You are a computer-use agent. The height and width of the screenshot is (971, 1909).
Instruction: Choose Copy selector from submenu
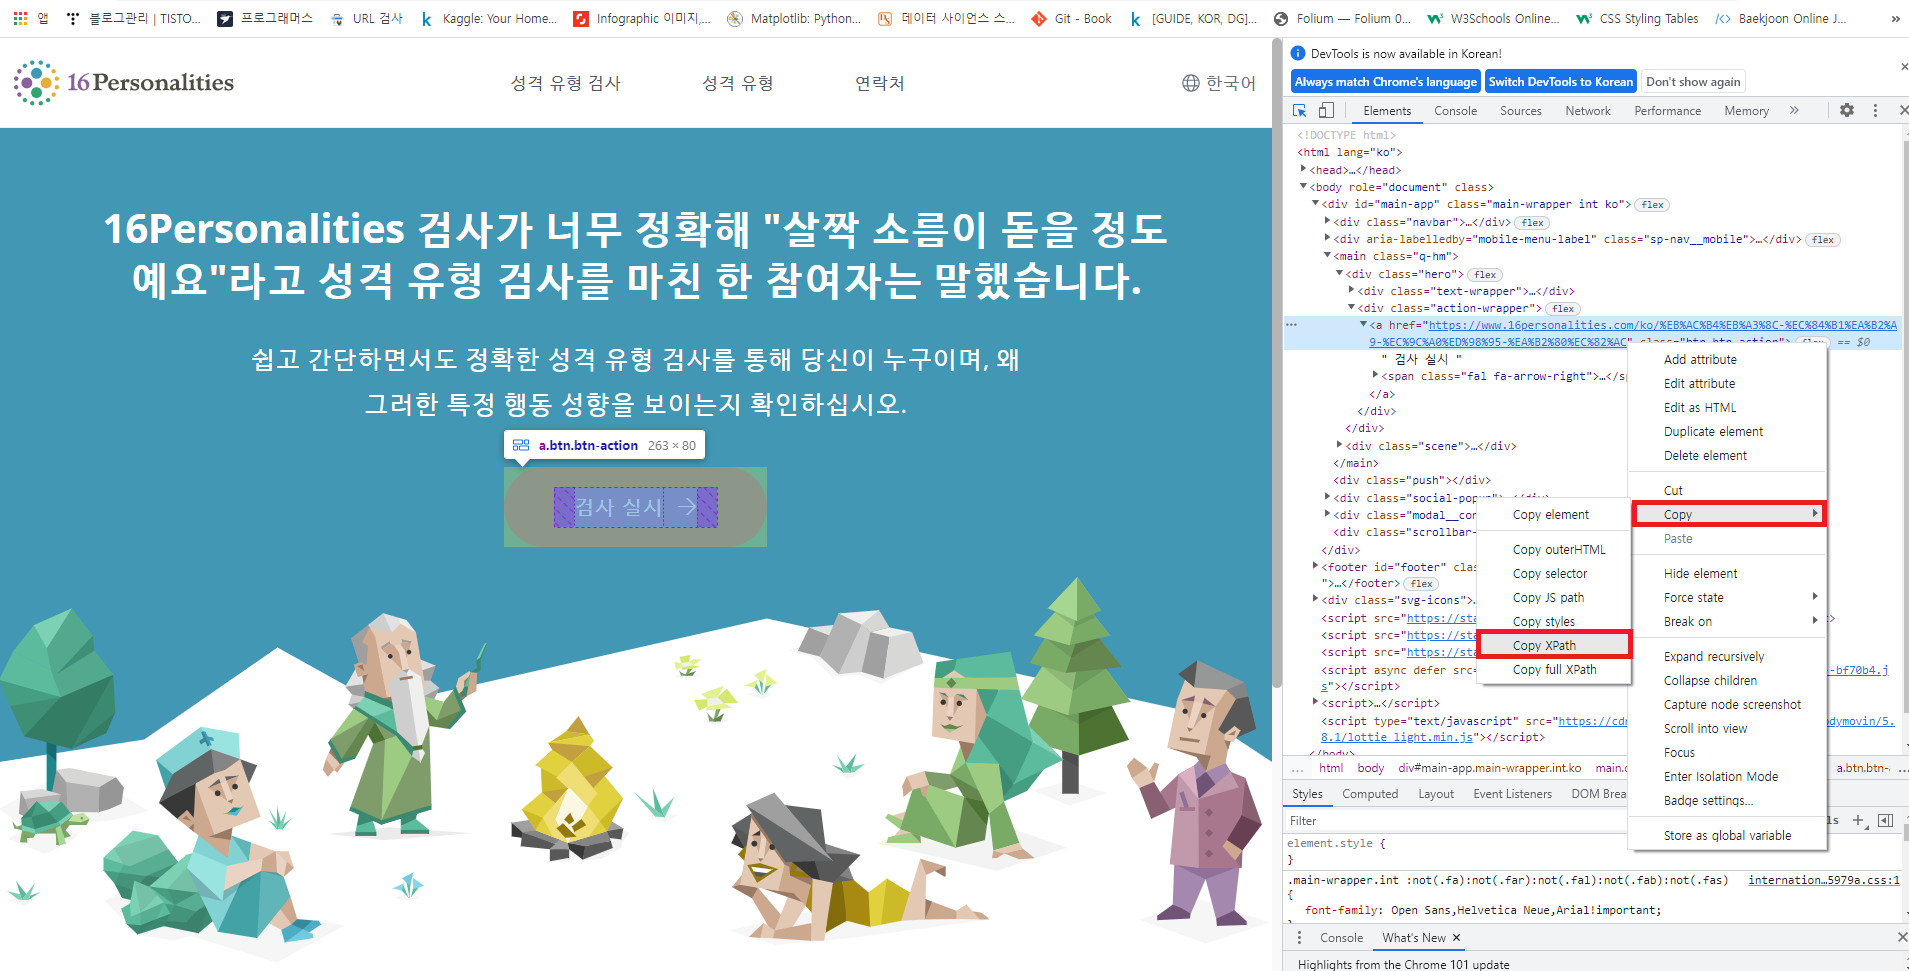1554,573
